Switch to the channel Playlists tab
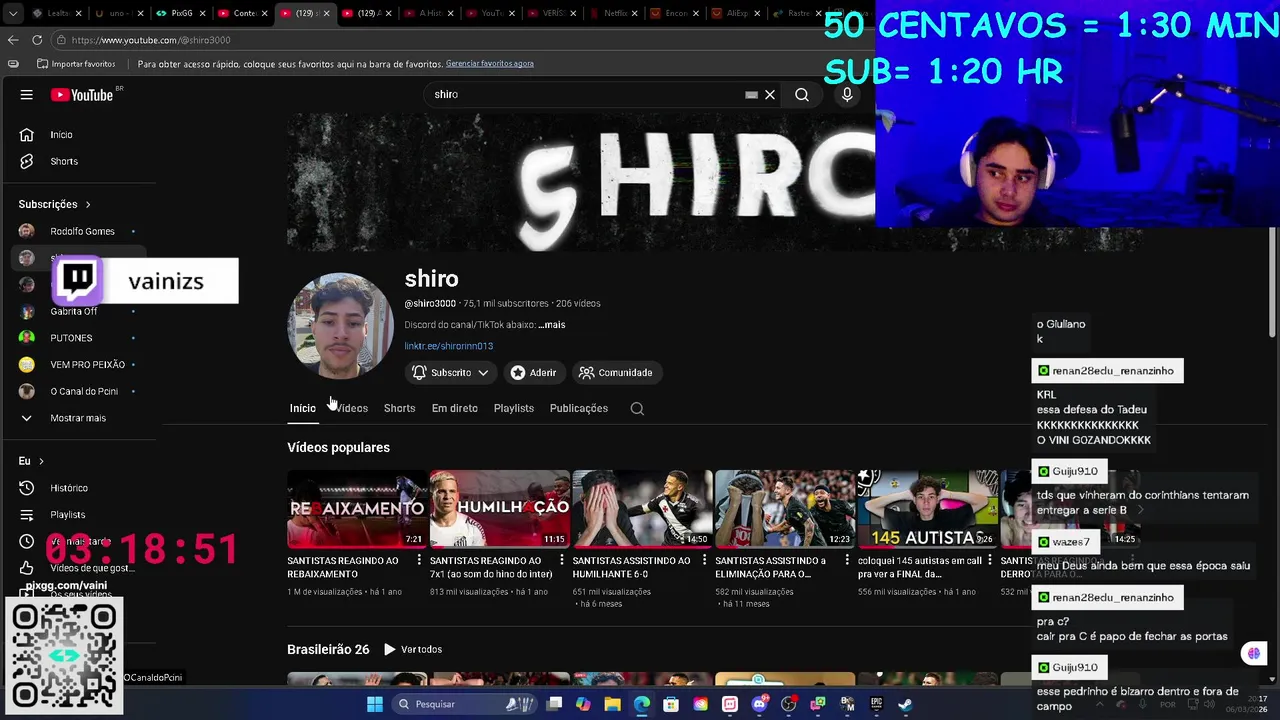Viewport: 1280px width, 720px height. pyautogui.click(x=513, y=409)
